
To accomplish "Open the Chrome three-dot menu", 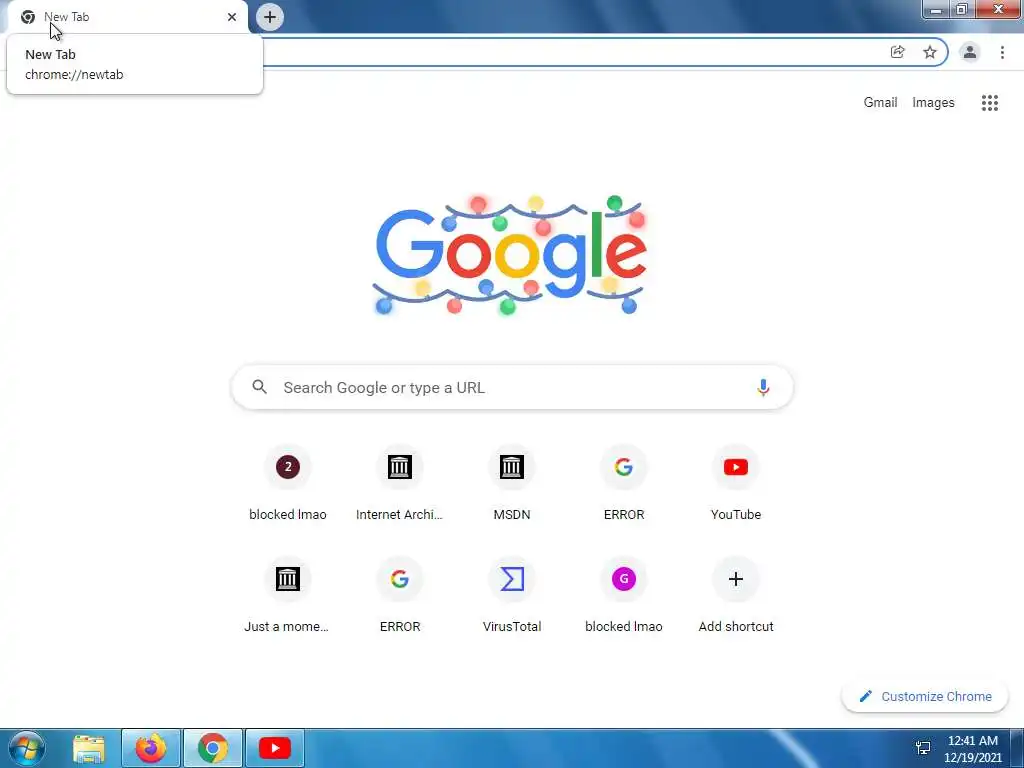I will coord(1002,52).
